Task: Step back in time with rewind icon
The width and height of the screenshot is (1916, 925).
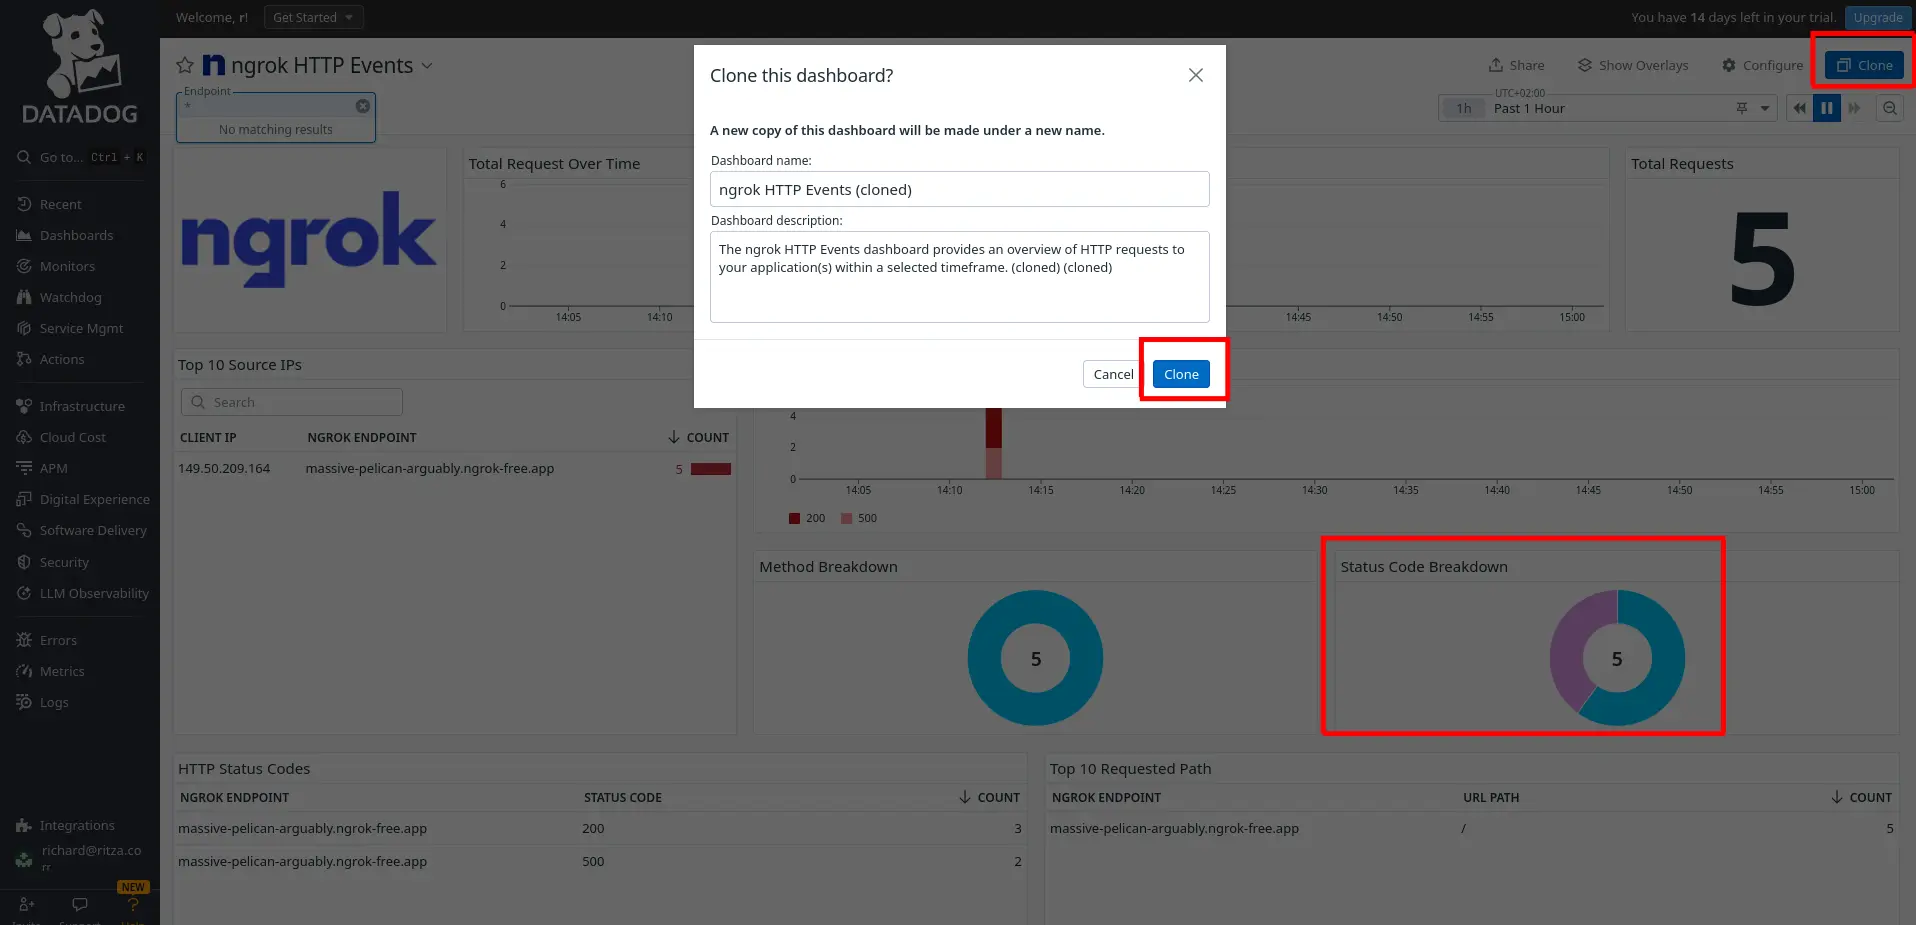Action: pyautogui.click(x=1800, y=108)
